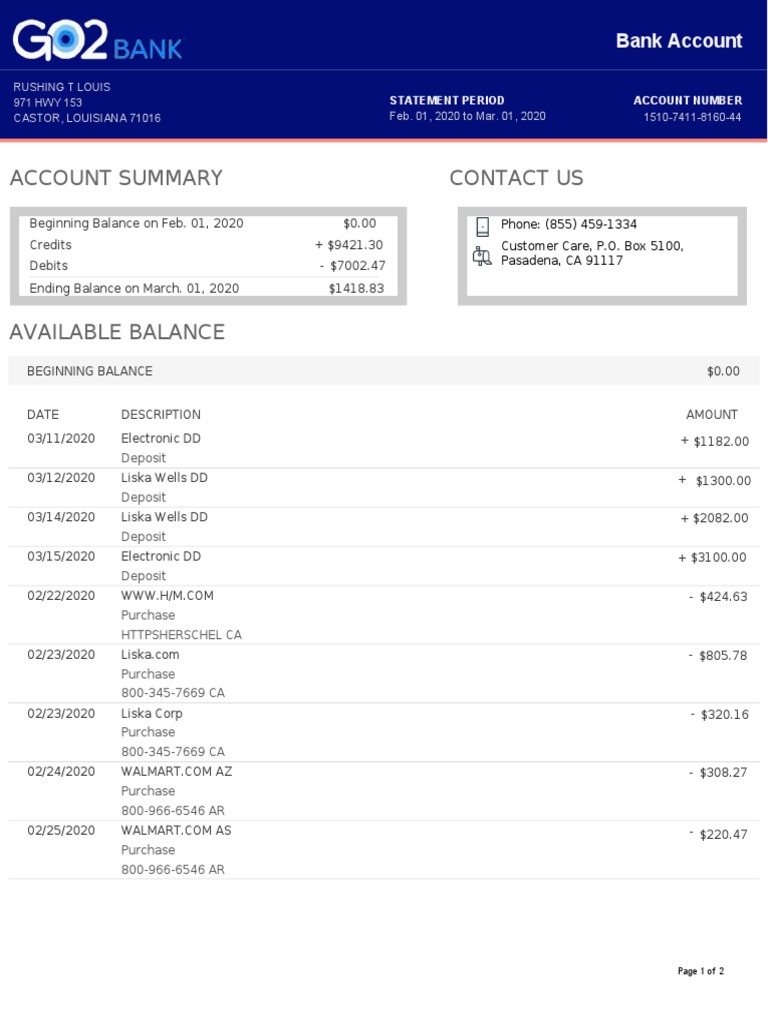This screenshot has height=1024, width=768.
Task: Click the DATE column header
Action: tap(43, 414)
